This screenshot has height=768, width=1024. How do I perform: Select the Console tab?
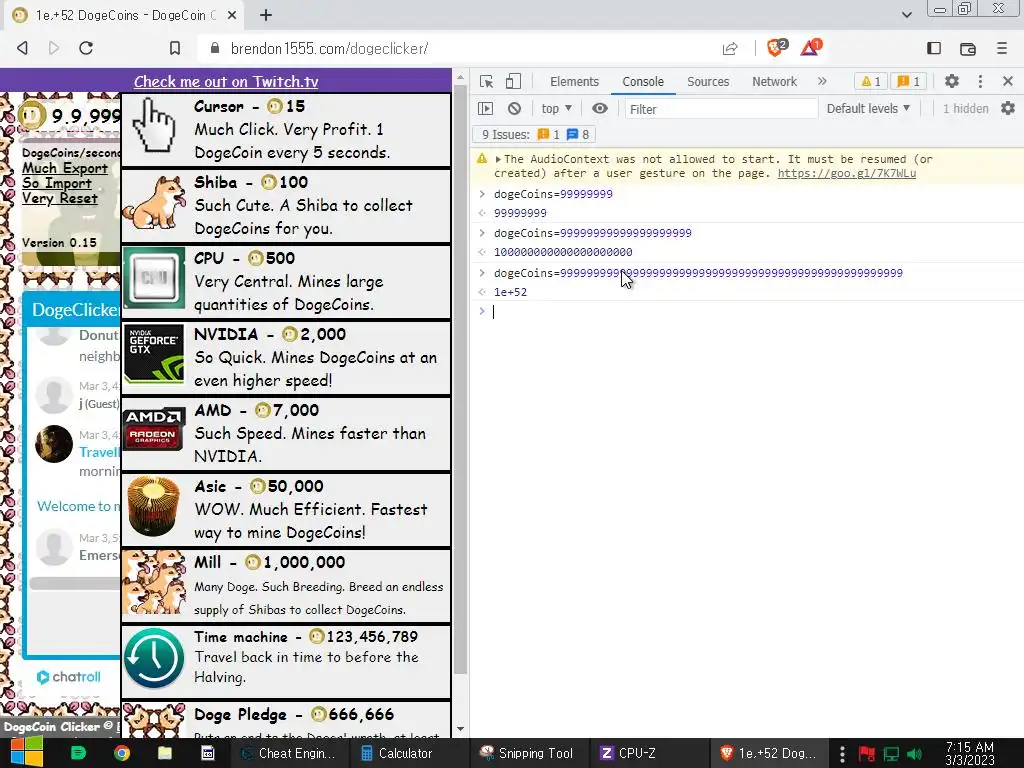pyautogui.click(x=643, y=82)
